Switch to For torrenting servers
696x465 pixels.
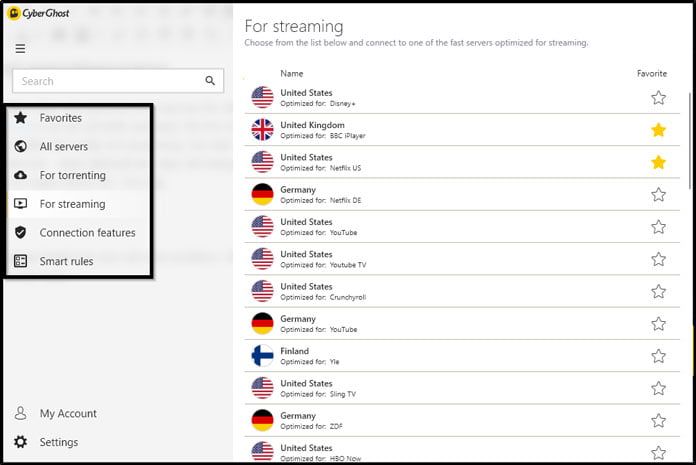pos(73,175)
